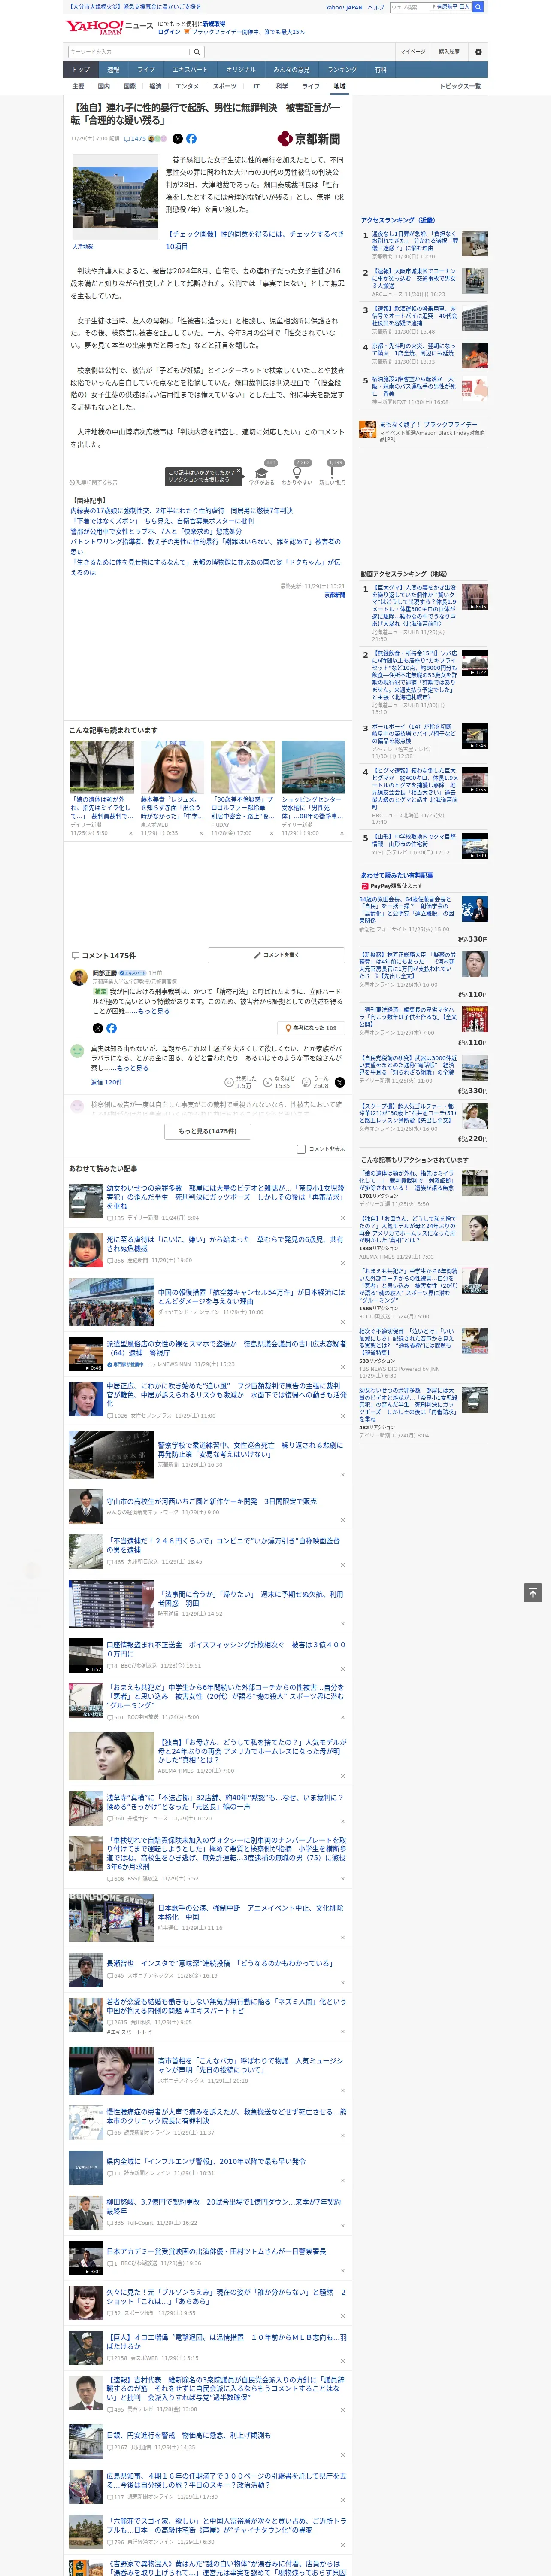Select the 経済 category
This screenshot has height=2576, width=551.
(x=155, y=86)
